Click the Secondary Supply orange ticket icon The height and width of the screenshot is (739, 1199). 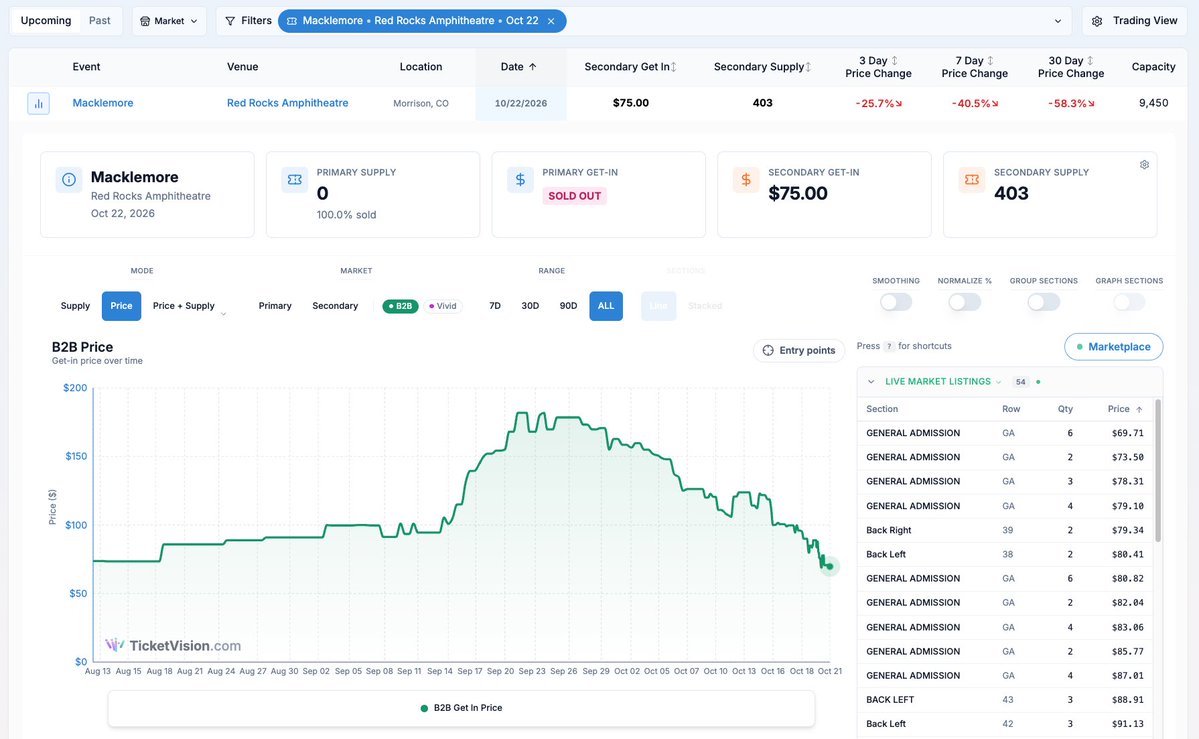coord(972,180)
